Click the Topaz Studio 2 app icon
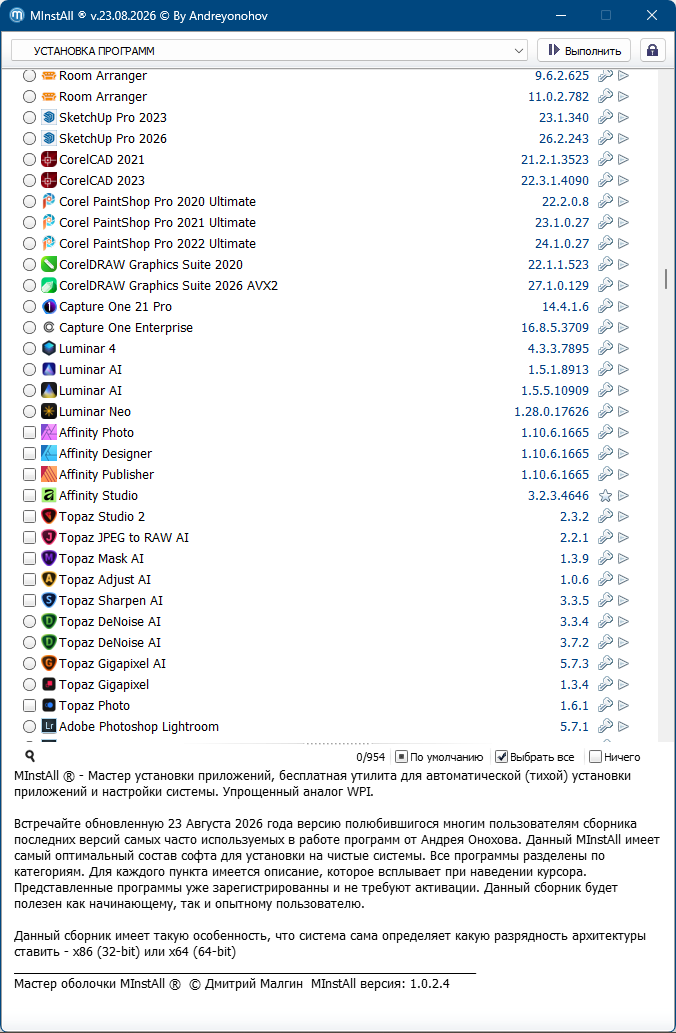This screenshot has width=676, height=1033. [49, 516]
